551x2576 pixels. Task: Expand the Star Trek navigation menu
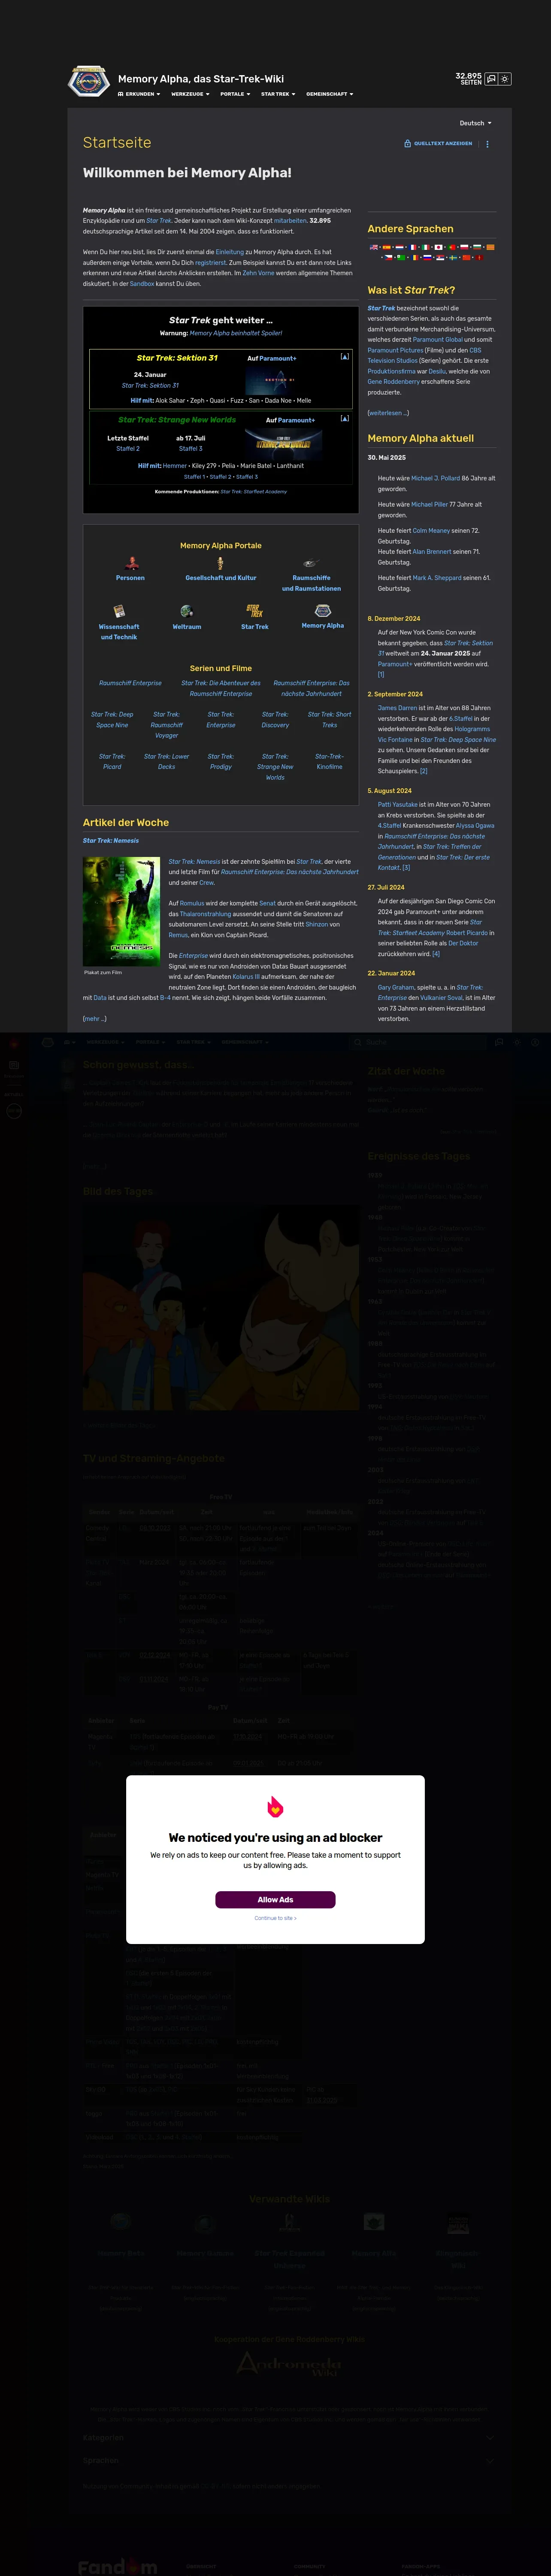[278, 94]
